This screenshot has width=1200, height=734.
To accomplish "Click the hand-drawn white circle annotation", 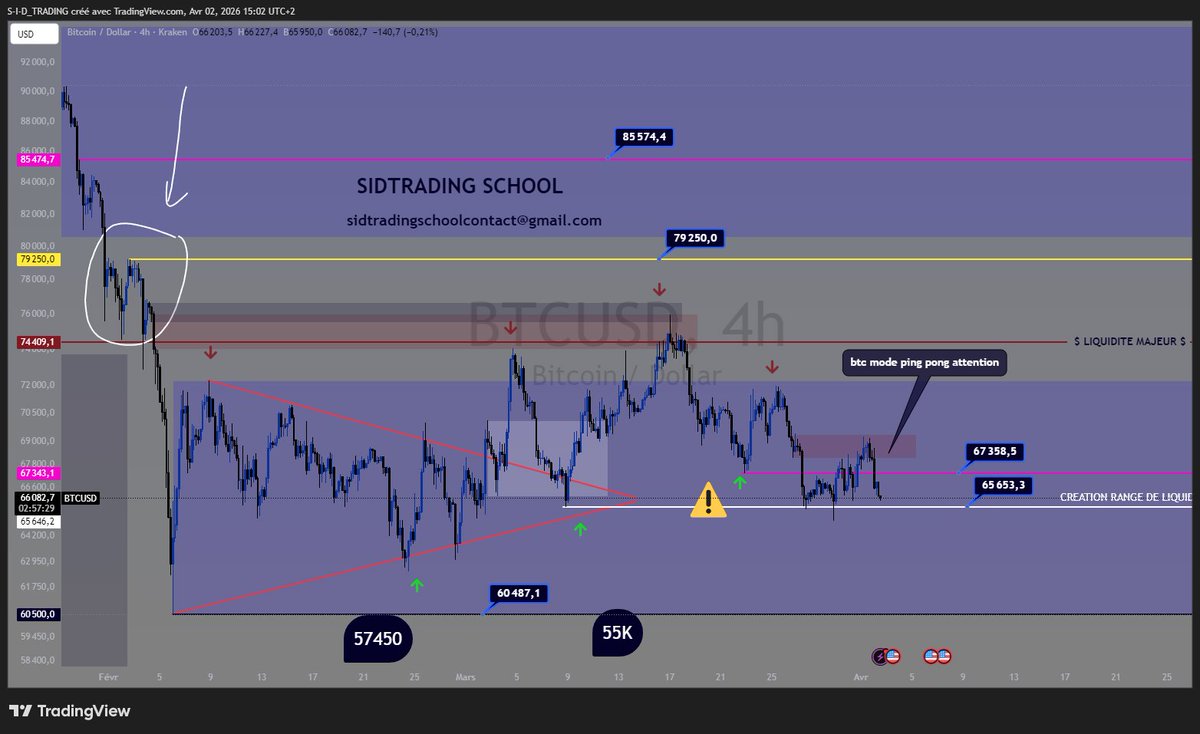I will click(x=136, y=282).
